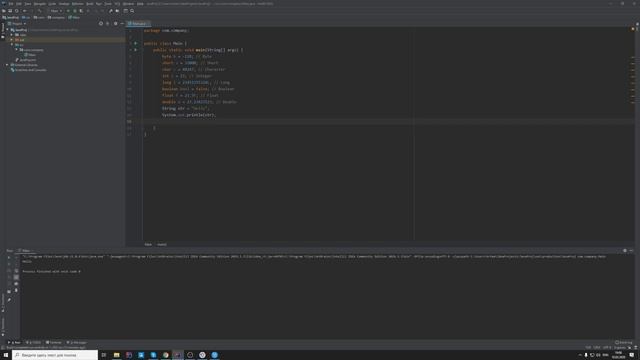Select Scratches and Consoles
Image resolution: width=640 pixels, height=360 pixels.
tap(29, 70)
